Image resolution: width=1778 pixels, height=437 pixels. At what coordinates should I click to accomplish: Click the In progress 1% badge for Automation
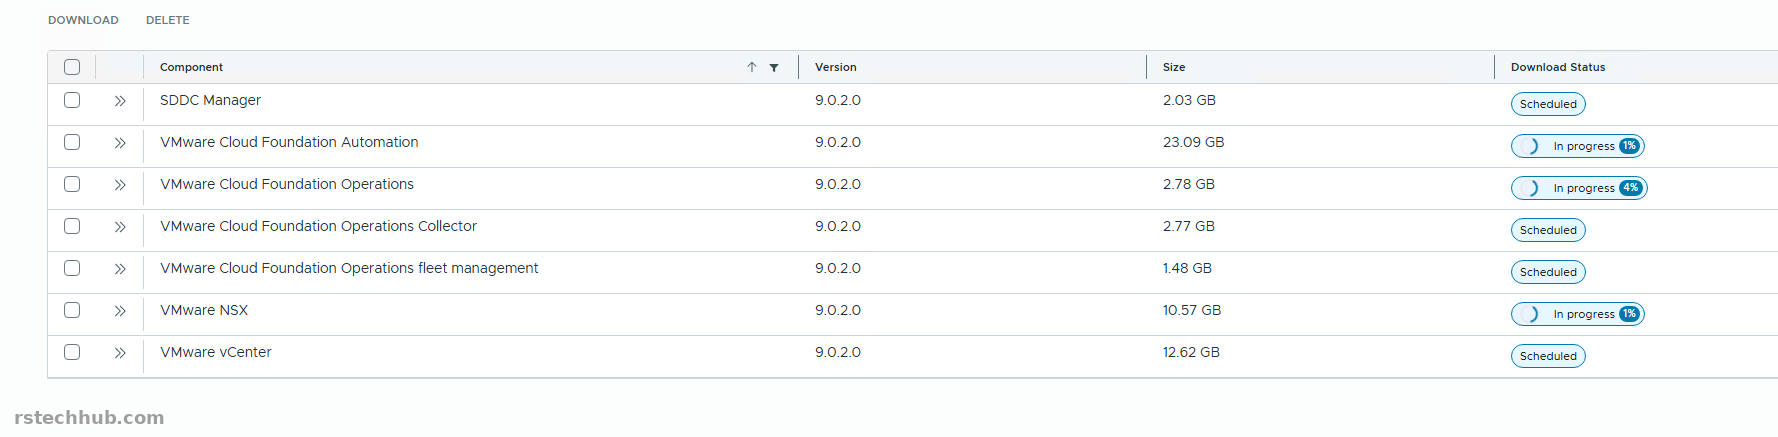1578,146
